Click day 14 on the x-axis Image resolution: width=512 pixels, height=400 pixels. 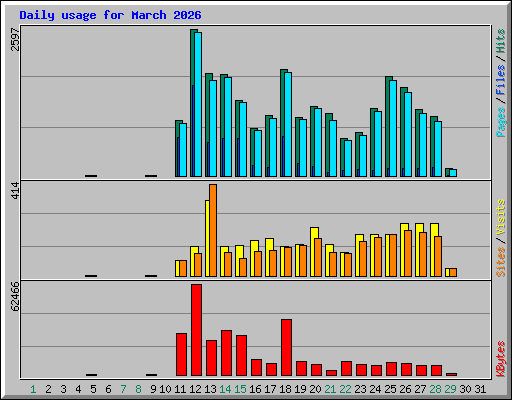[225, 389]
